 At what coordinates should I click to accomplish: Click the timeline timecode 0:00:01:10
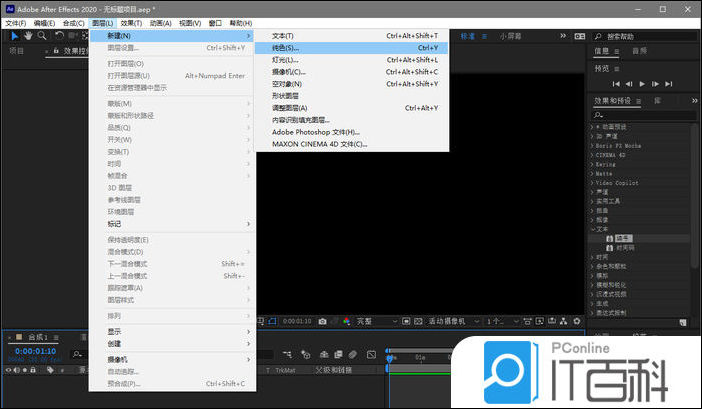click(x=36, y=351)
